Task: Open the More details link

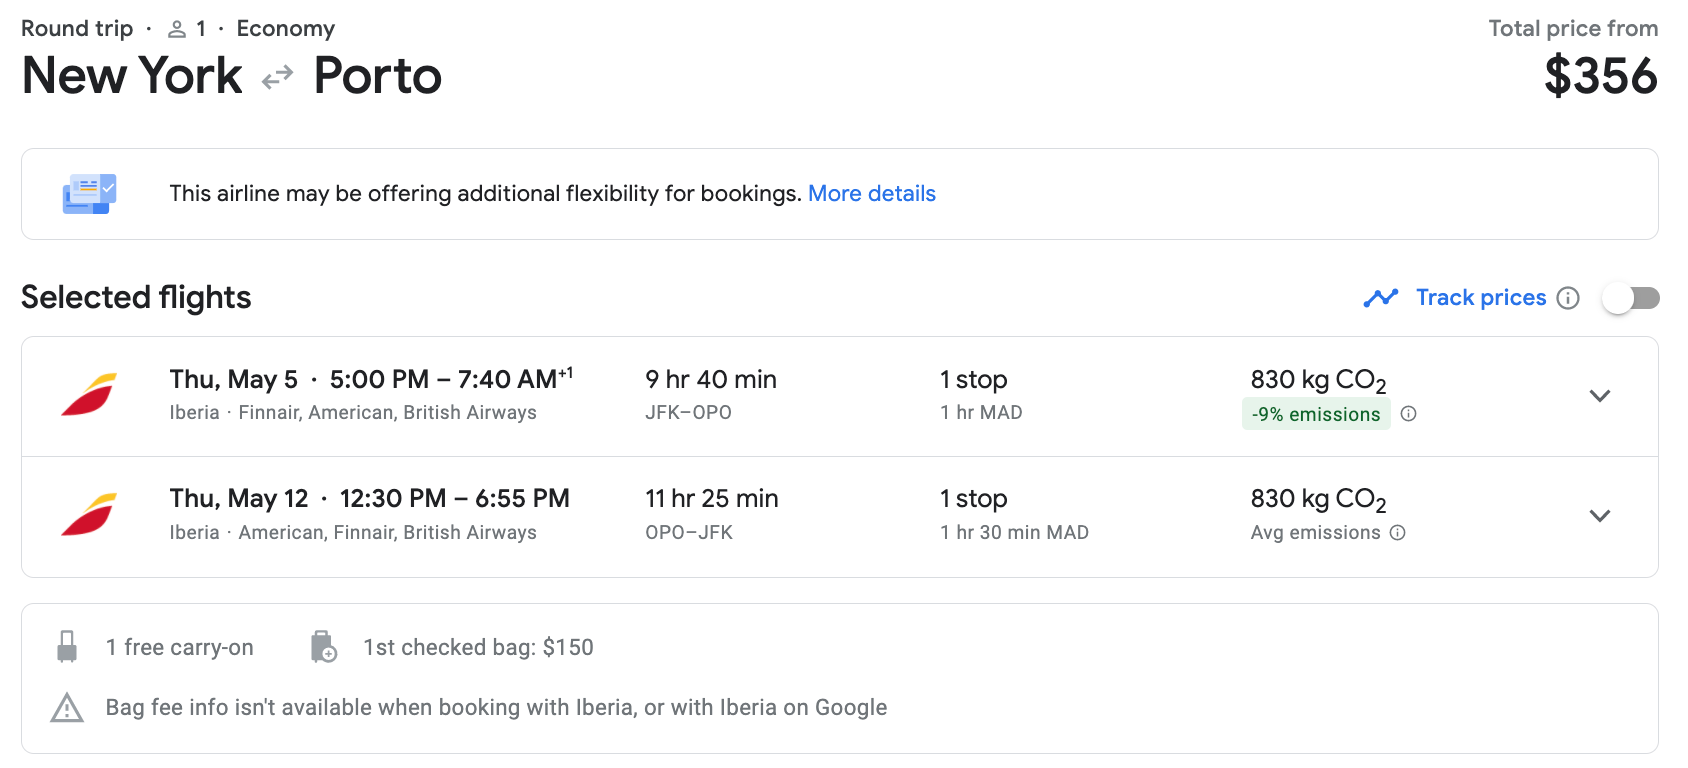Action: (x=871, y=194)
